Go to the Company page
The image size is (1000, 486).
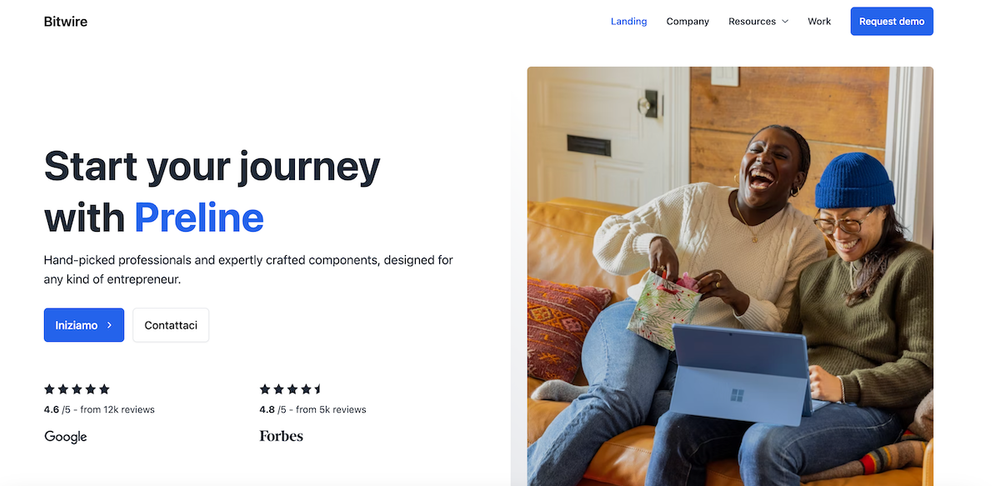point(688,22)
